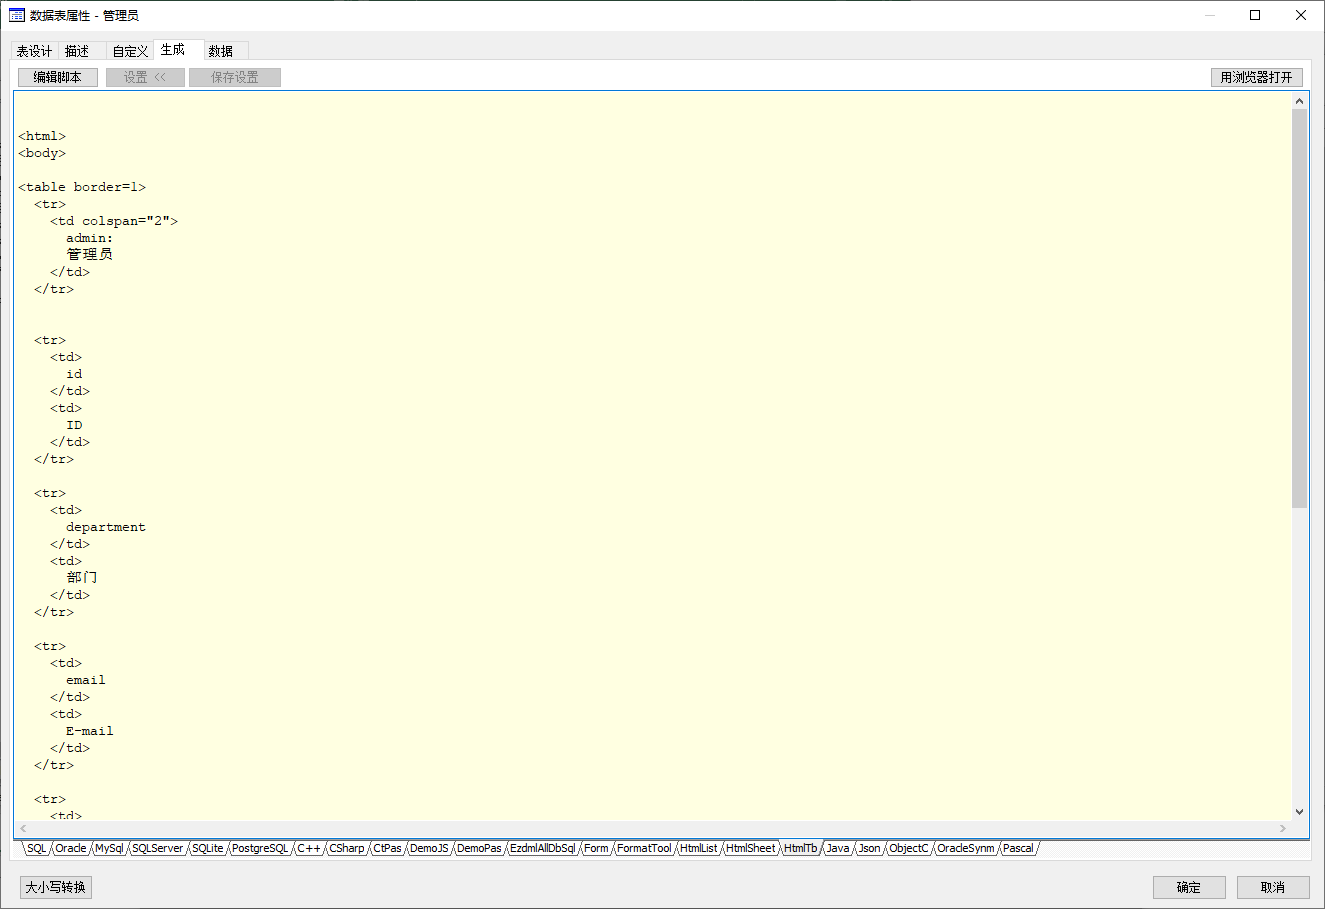Select the PostgreSQL generator tab

[260, 848]
